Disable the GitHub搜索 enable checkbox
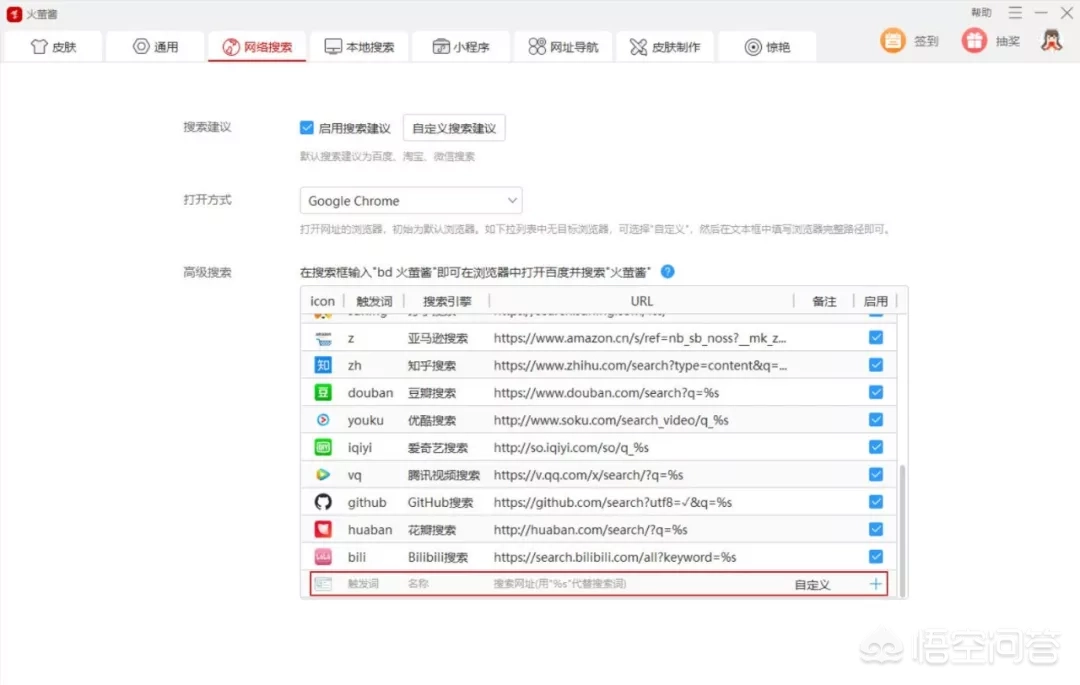 tap(876, 501)
